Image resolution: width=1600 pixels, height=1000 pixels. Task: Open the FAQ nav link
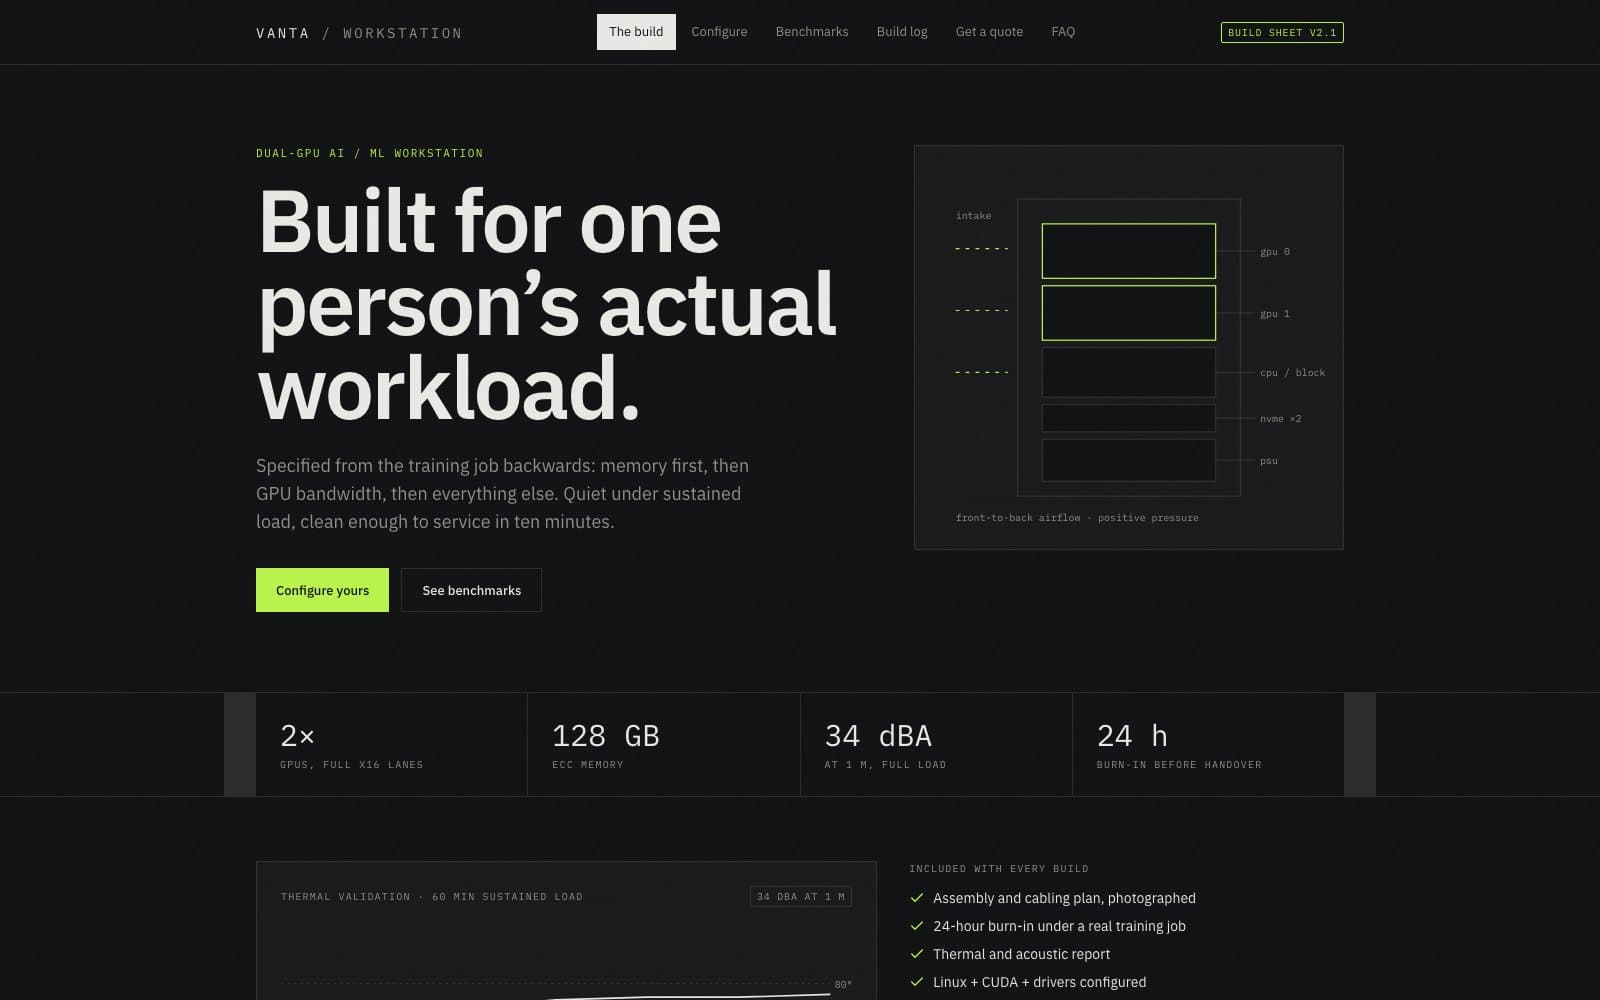tap(1063, 32)
